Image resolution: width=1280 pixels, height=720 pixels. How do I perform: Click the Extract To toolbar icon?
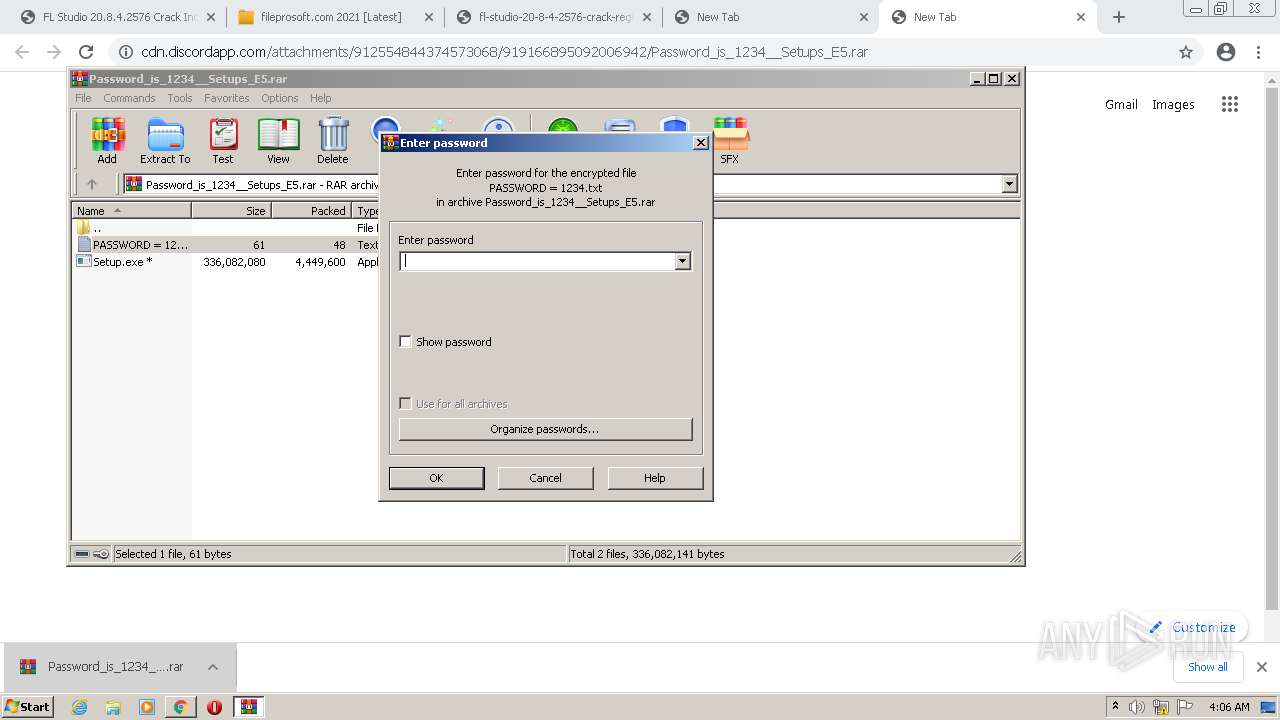tap(165, 140)
